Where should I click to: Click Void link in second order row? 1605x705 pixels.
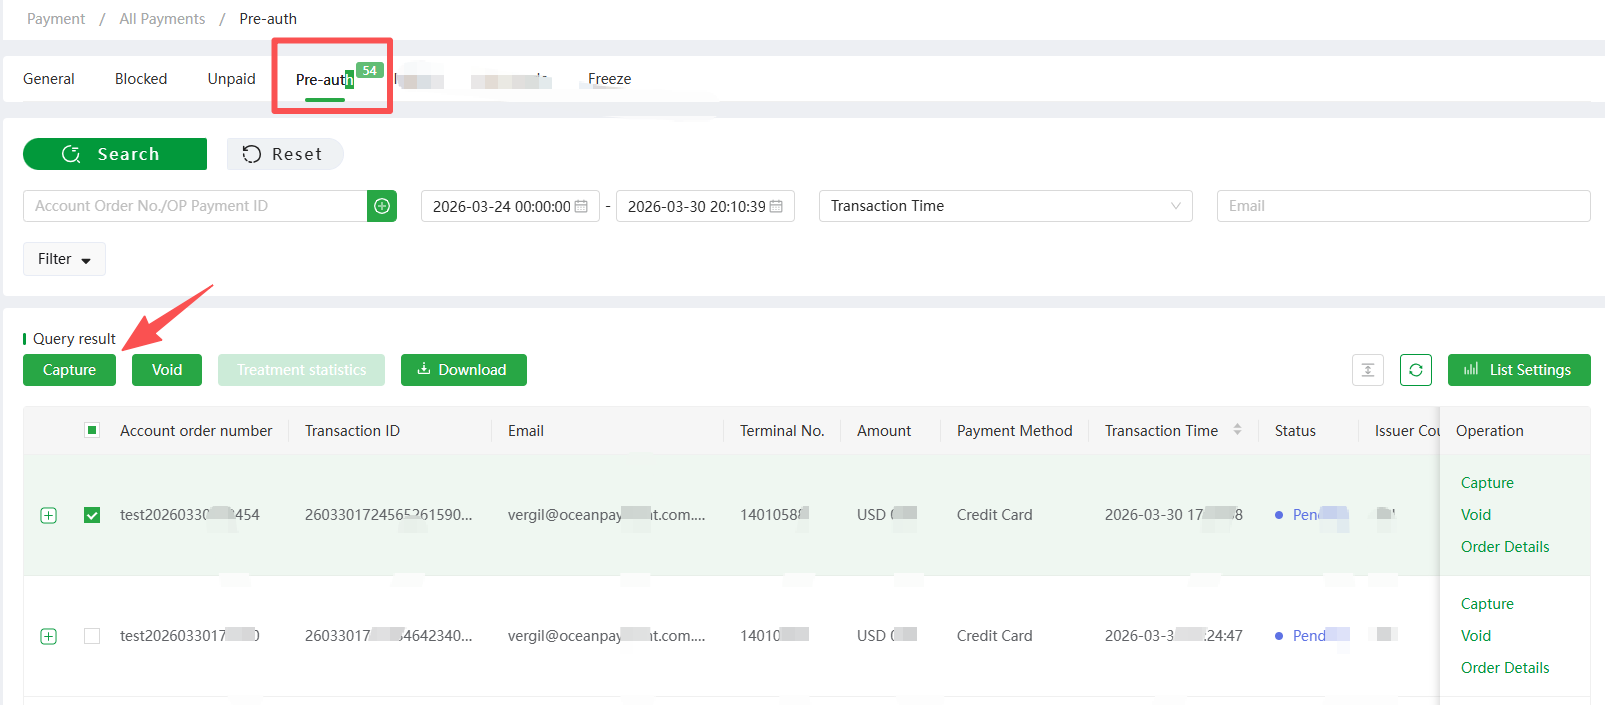[1476, 636]
